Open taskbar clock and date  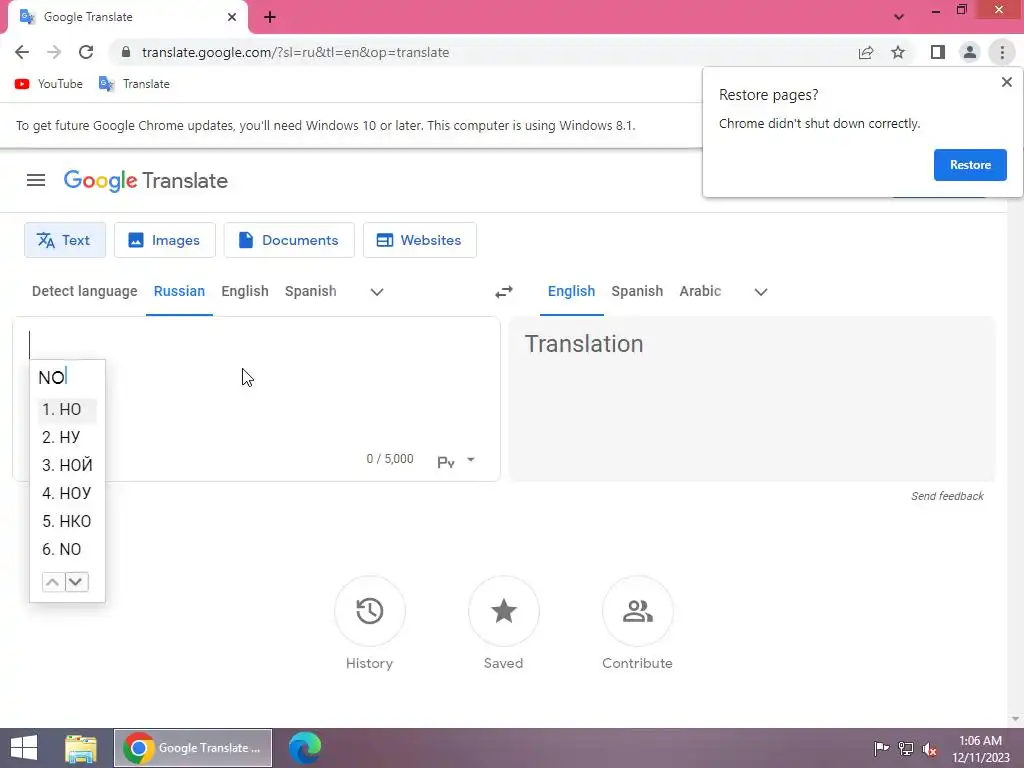pyautogui.click(x=980, y=749)
